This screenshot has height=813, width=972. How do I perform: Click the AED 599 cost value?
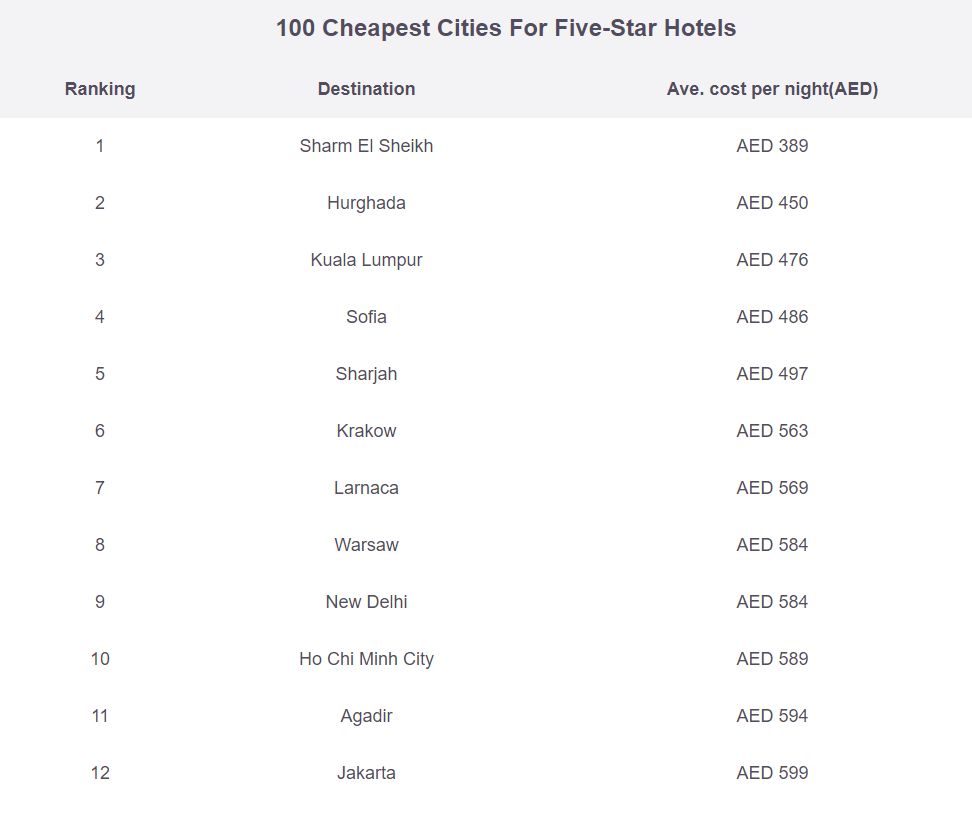click(772, 773)
